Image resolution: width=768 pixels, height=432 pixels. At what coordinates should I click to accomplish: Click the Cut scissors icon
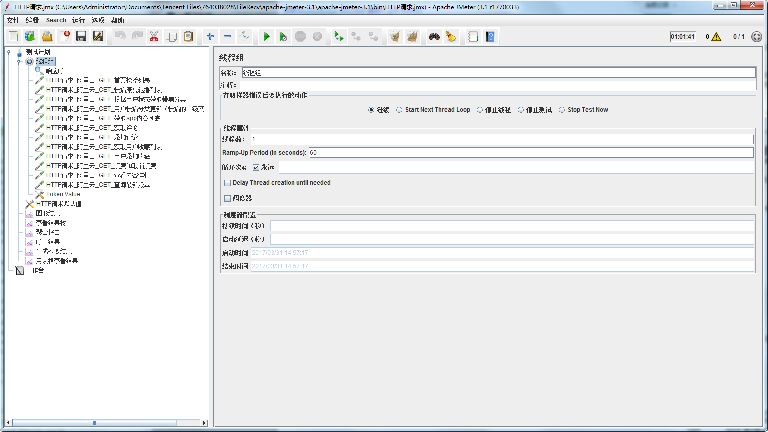pyautogui.click(x=154, y=37)
